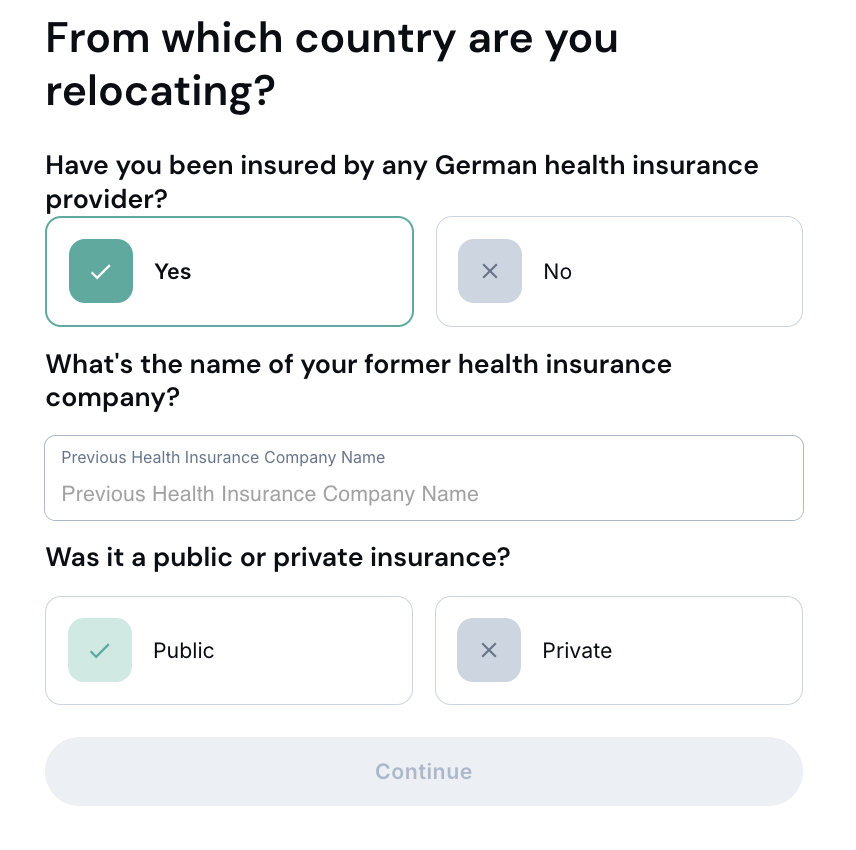Click the light green checkmark next to Public
The image size is (856, 850).
(x=100, y=650)
